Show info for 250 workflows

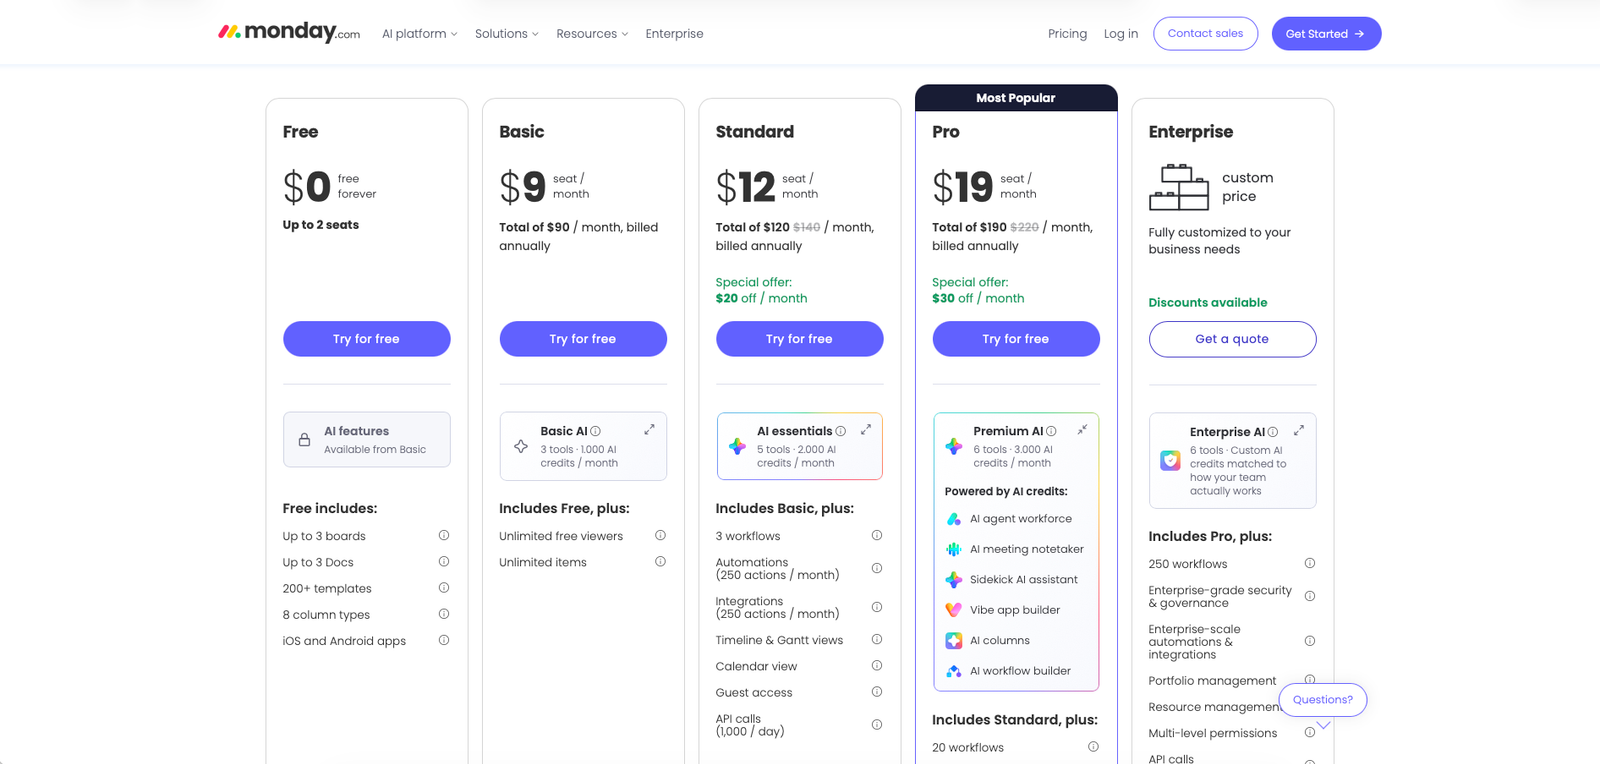coord(1310,563)
